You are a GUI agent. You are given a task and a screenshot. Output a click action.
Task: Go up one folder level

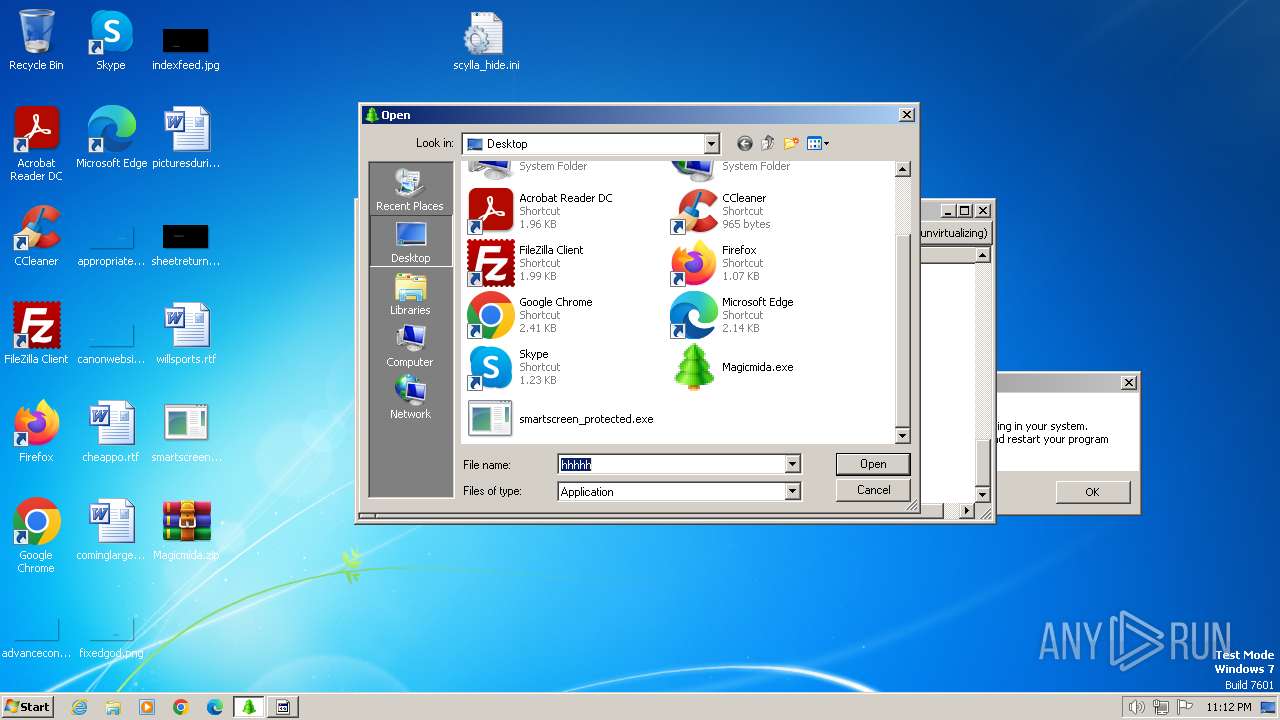(768, 144)
